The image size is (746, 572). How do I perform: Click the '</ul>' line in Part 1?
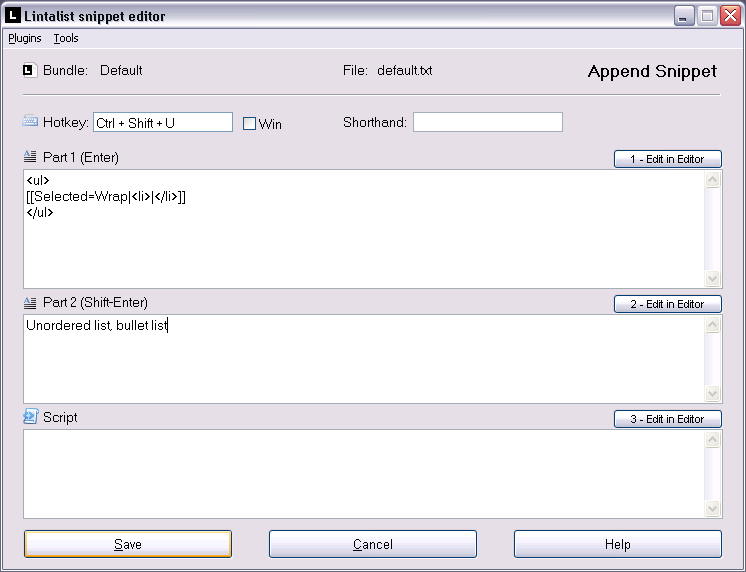point(40,212)
